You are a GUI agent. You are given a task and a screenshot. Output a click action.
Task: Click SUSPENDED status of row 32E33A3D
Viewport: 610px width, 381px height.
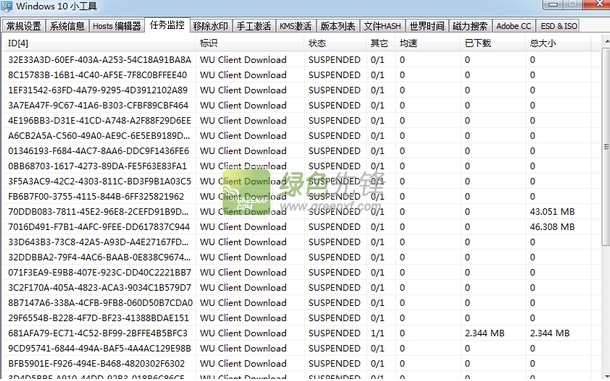(x=335, y=60)
